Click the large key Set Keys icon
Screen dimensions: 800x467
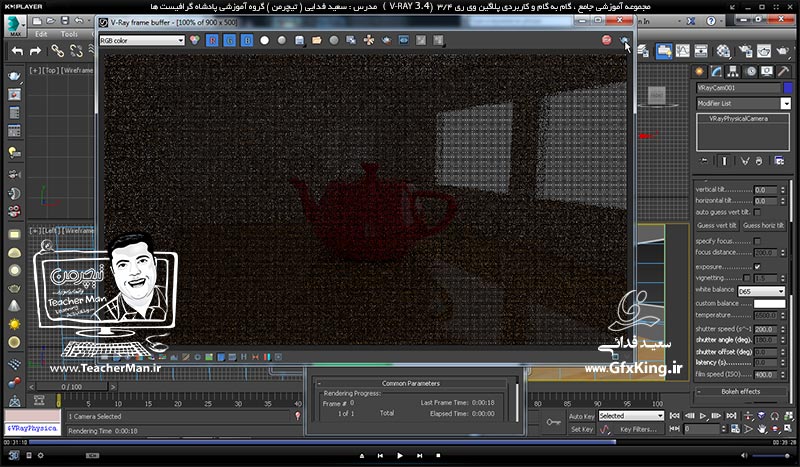(x=554, y=423)
